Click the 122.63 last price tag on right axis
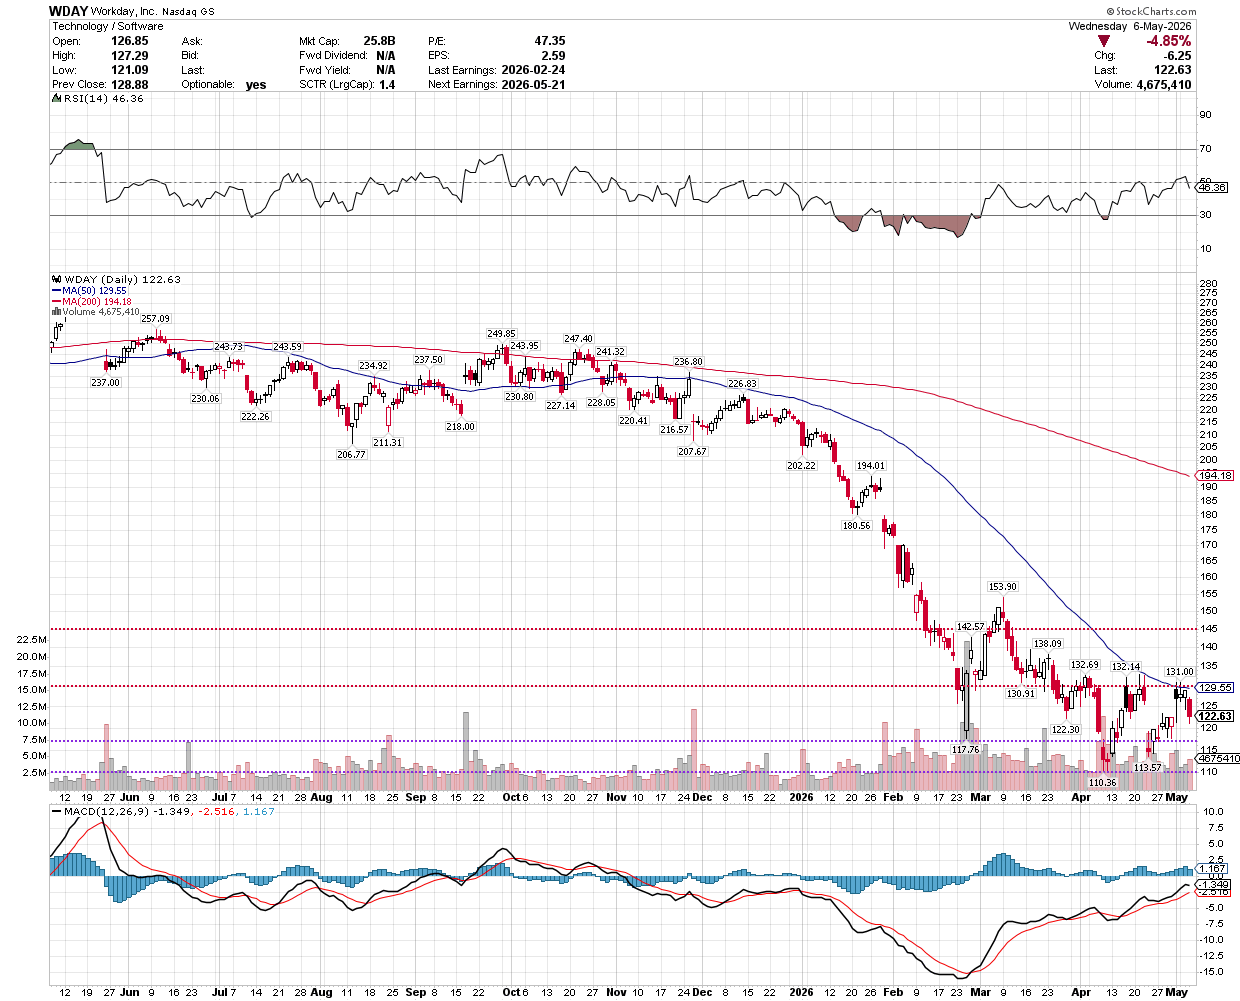1240x1001 pixels. point(1214,716)
